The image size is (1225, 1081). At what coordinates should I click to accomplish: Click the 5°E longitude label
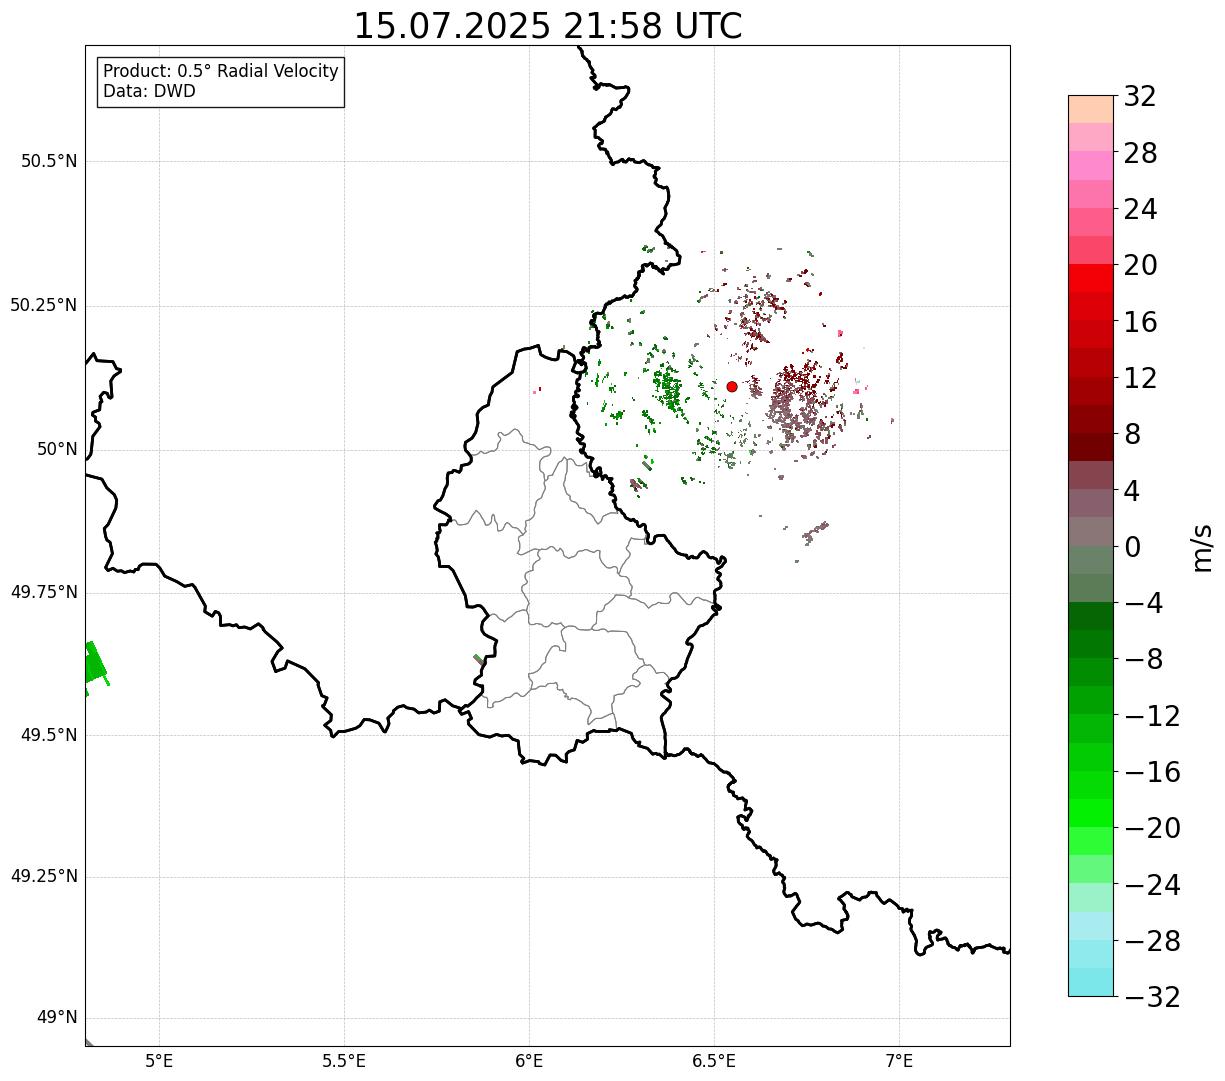click(x=159, y=1061)
